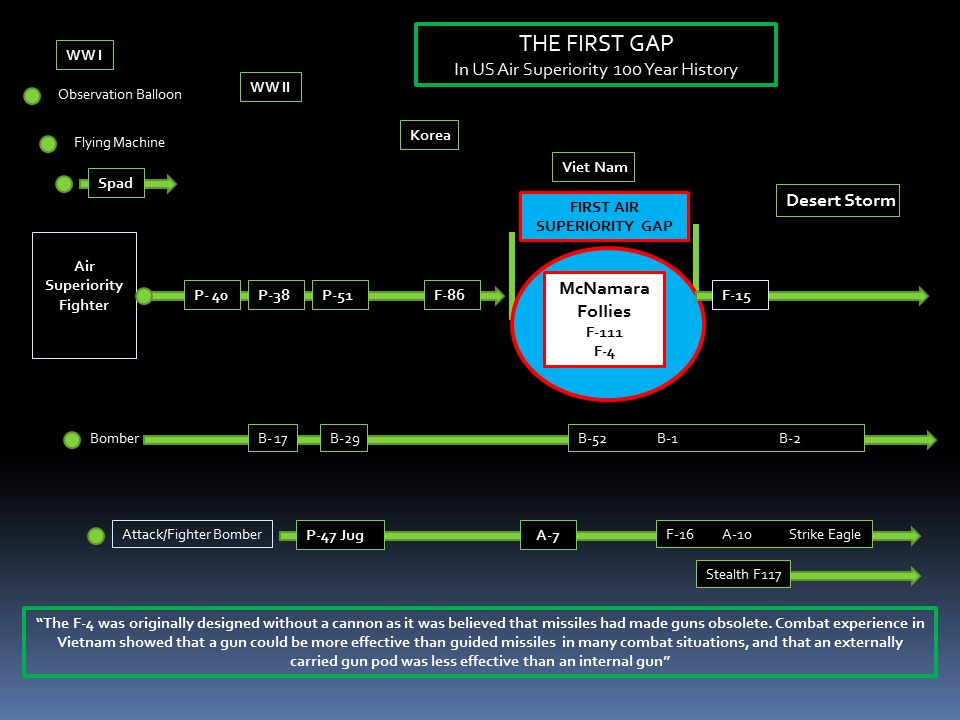The image size is (960, 720).
Task: Click the P-51 fighter box
Action: pos(339,296)
